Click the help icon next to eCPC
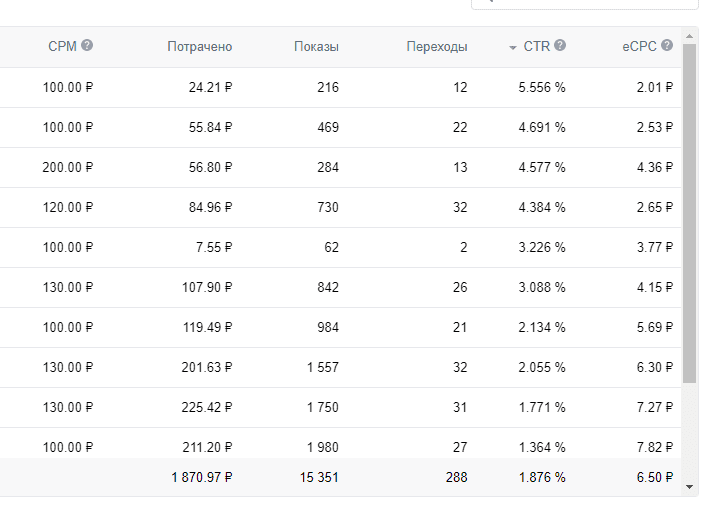The height and width of the screenshot is (506, 721). coord(667,46)
